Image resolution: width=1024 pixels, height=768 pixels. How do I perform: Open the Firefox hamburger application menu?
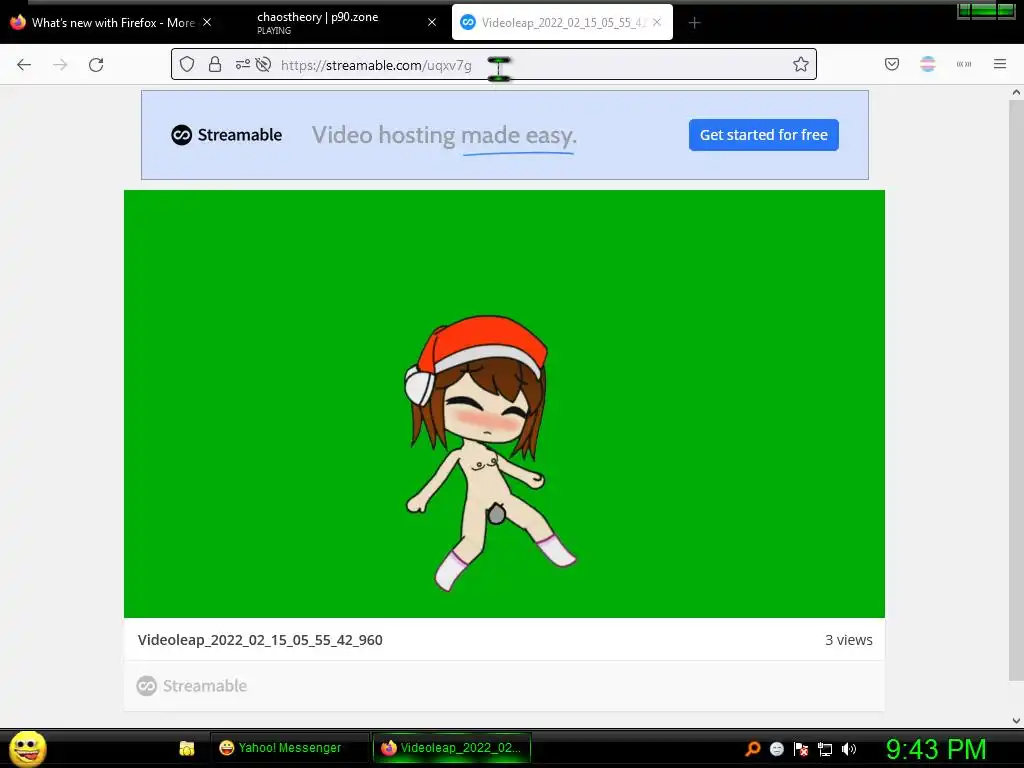click(1000, 64)
